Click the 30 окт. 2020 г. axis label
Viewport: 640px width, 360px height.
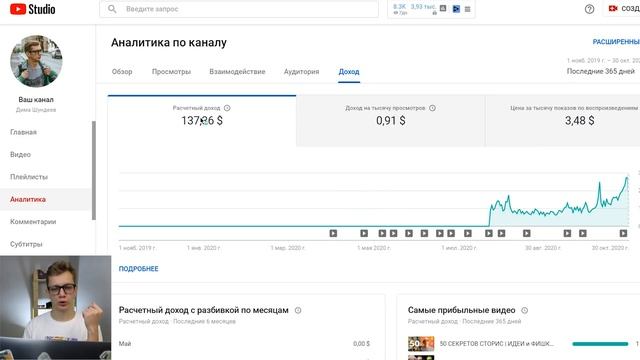click(610, 248)
